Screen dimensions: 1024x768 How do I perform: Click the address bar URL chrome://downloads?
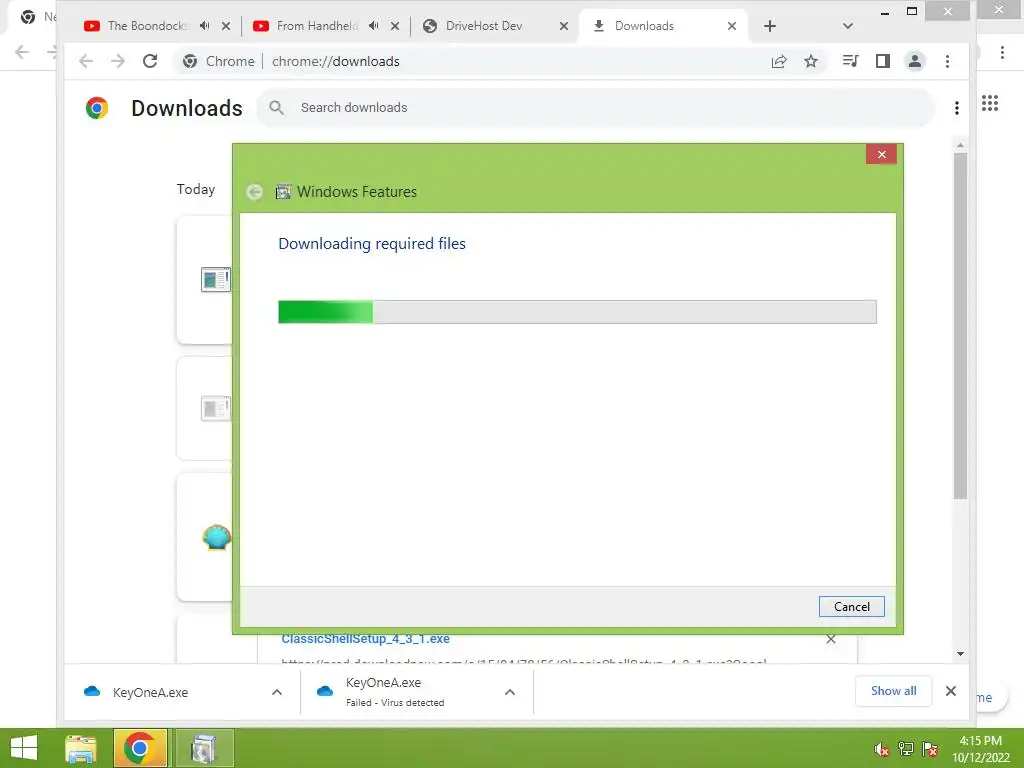point(336,61)
